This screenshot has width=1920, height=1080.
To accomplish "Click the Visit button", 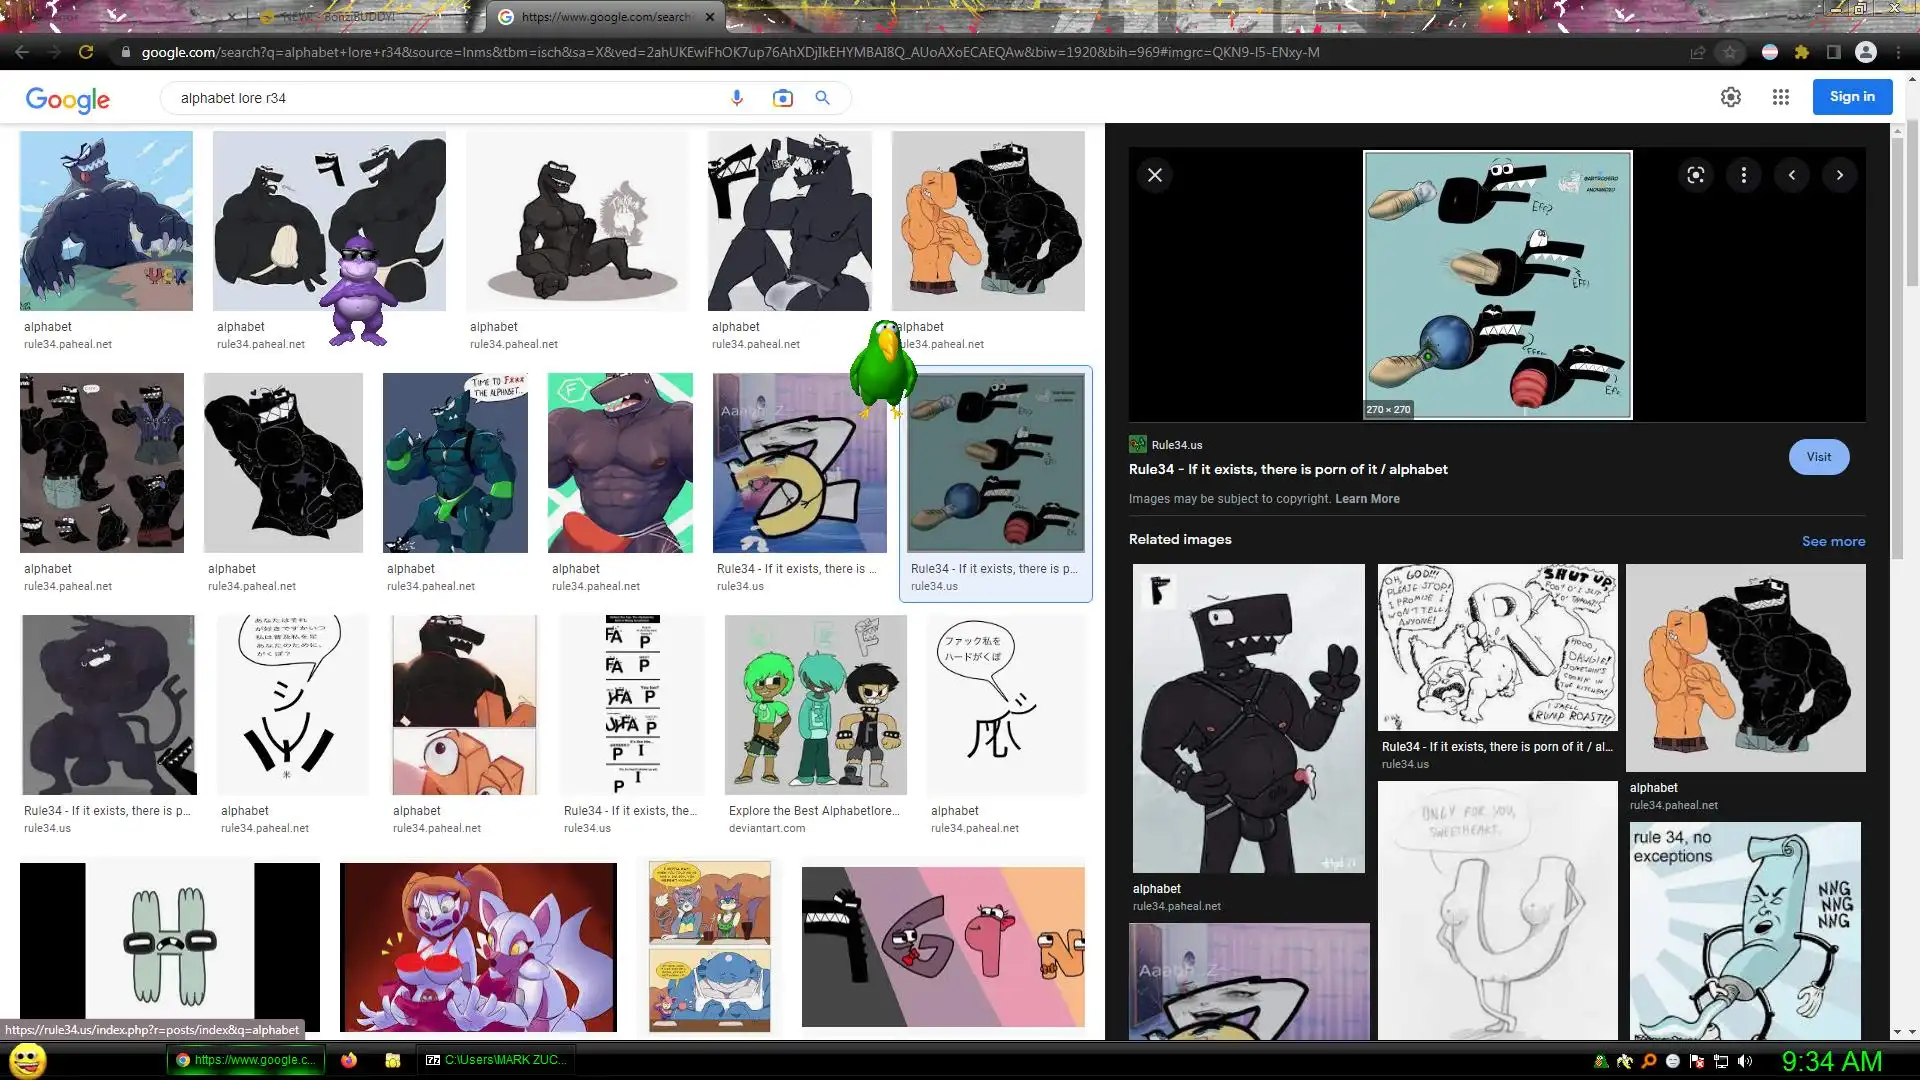I will 1819,457.
